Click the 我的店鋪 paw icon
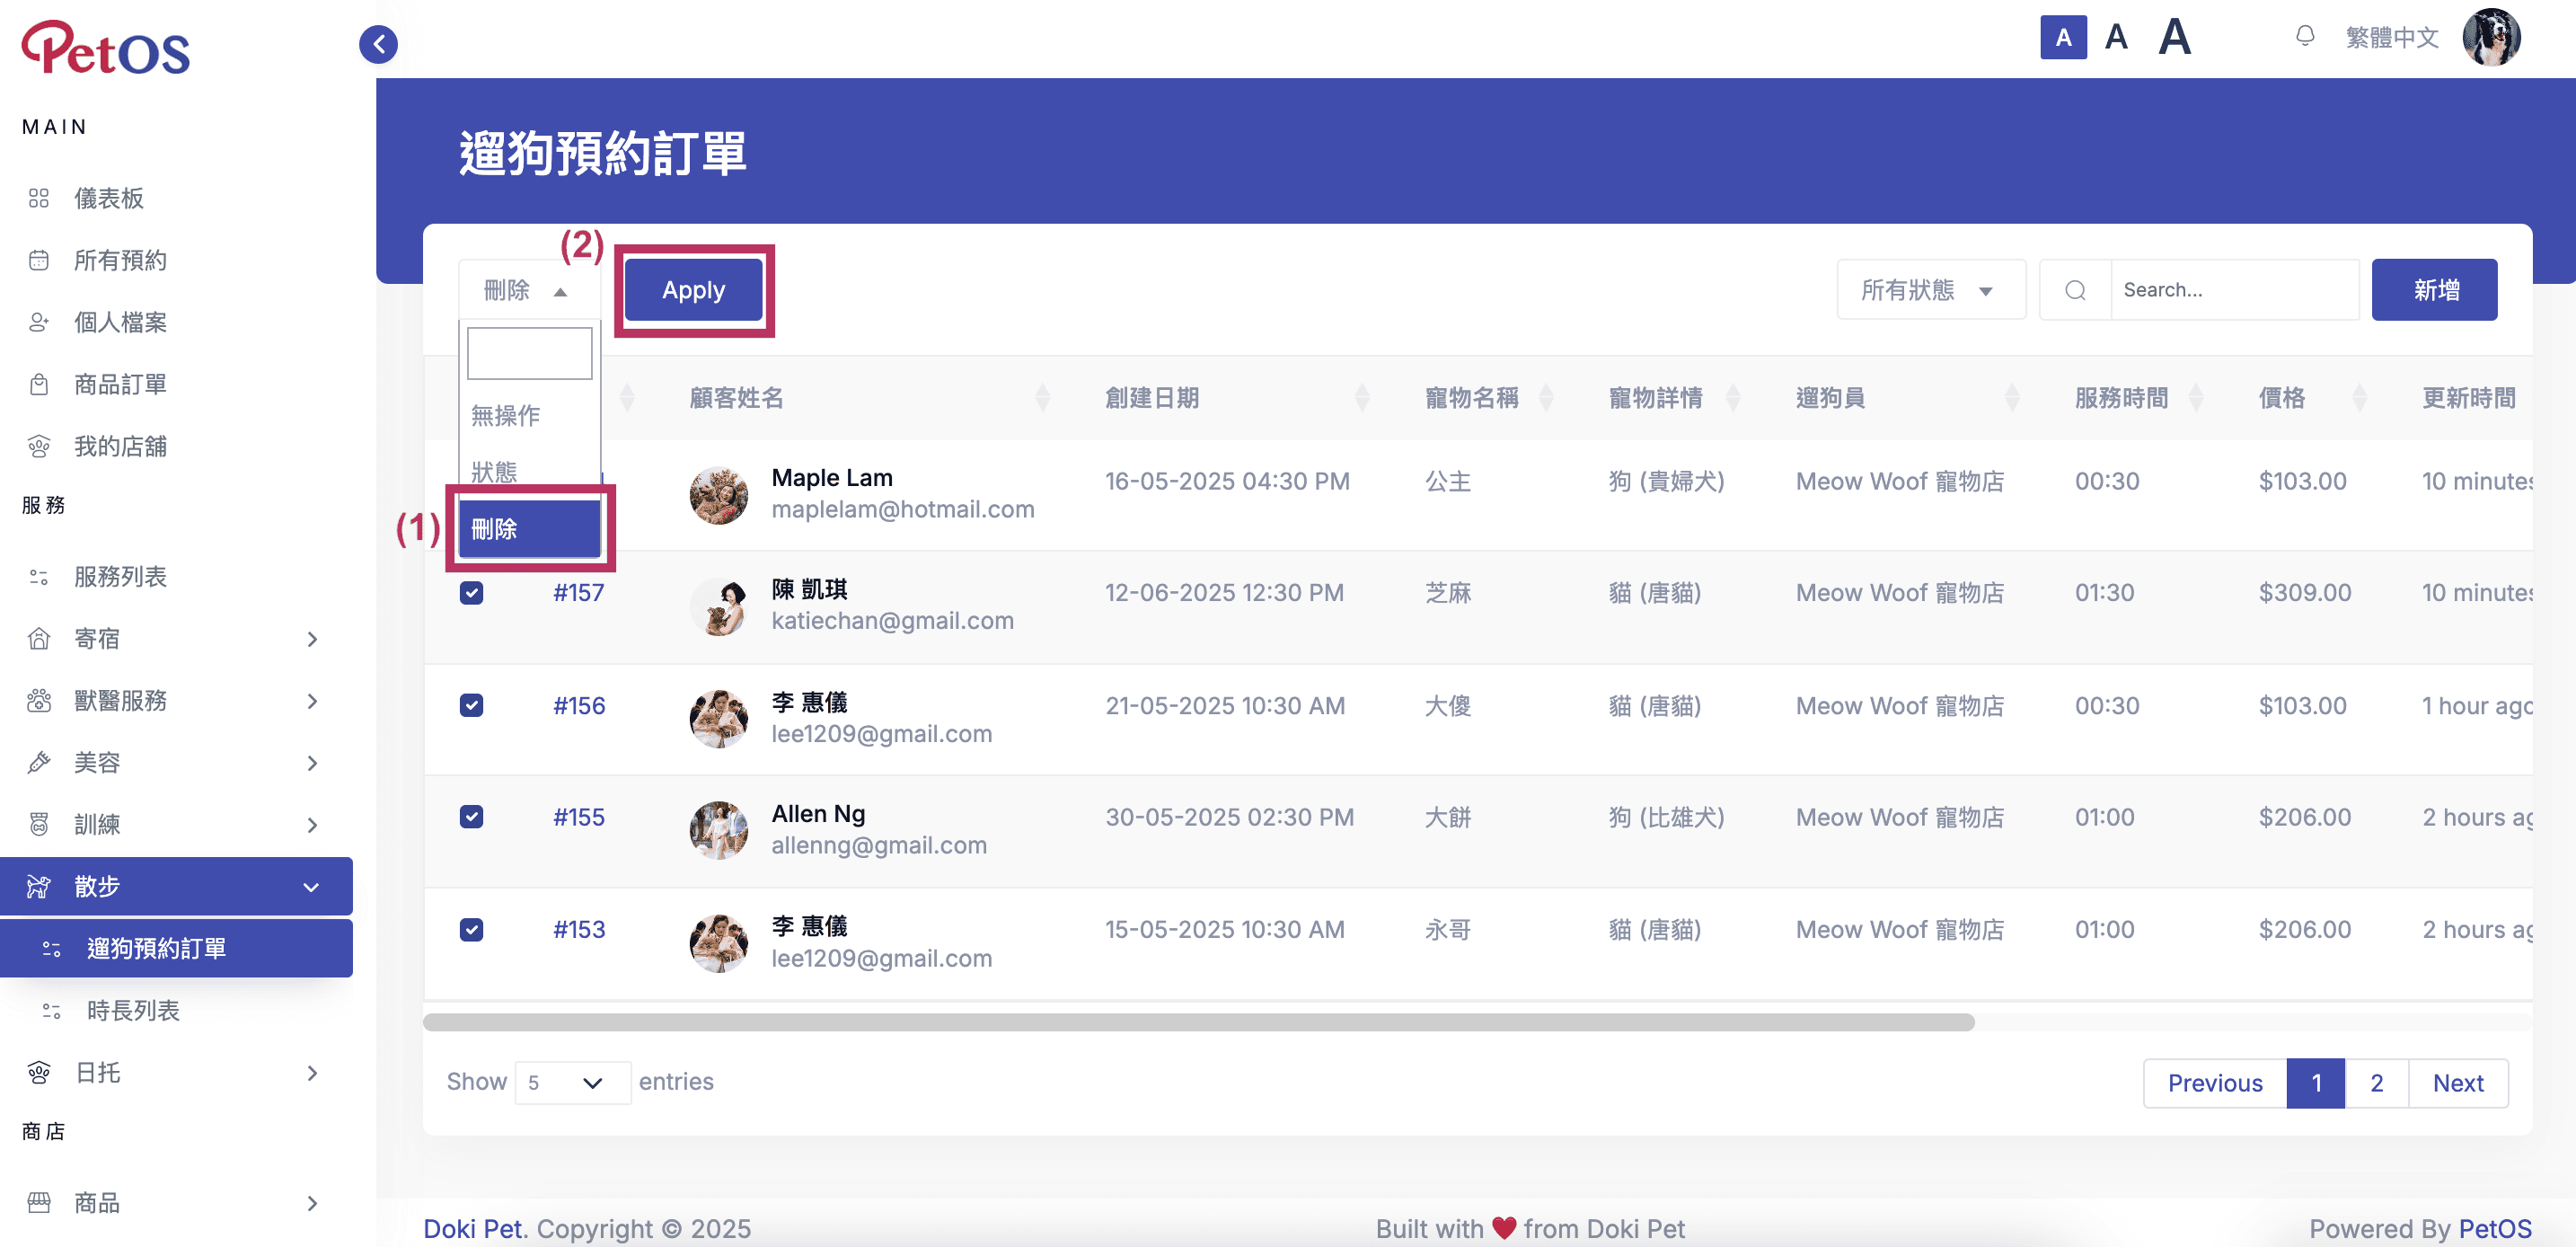2576x1247 pixels. coord(39,446)
